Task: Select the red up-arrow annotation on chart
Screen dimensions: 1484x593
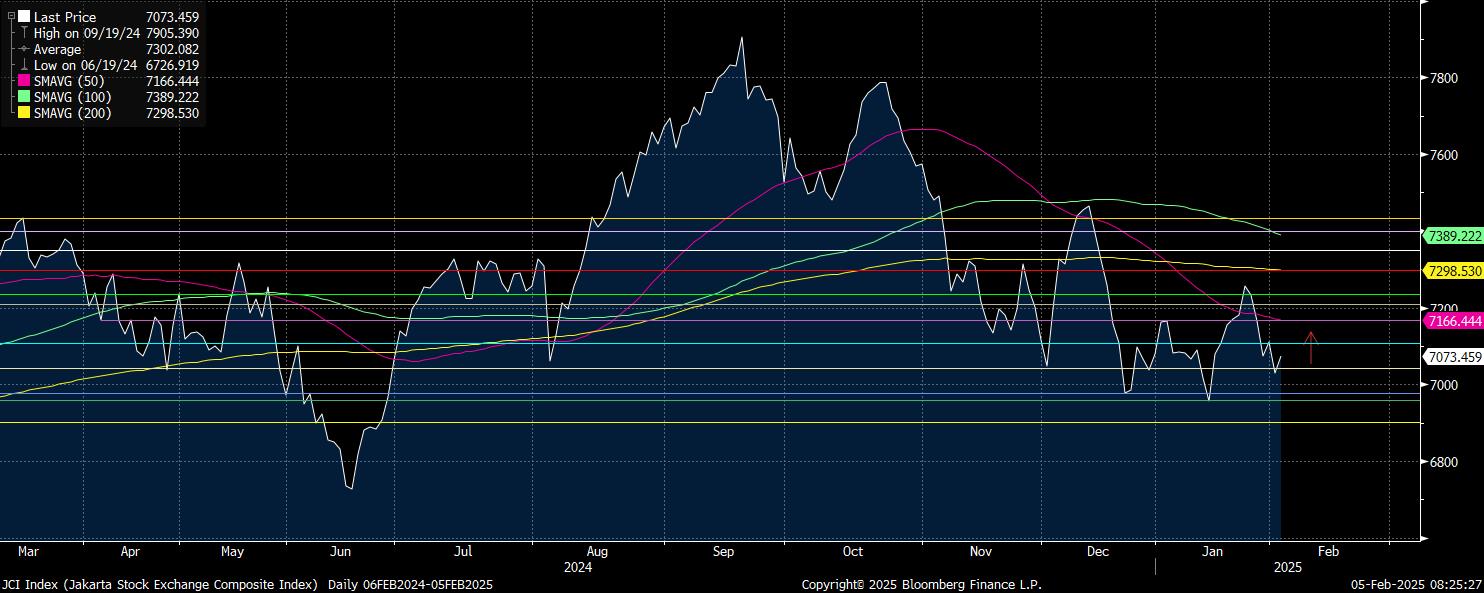Action: 1311,347
